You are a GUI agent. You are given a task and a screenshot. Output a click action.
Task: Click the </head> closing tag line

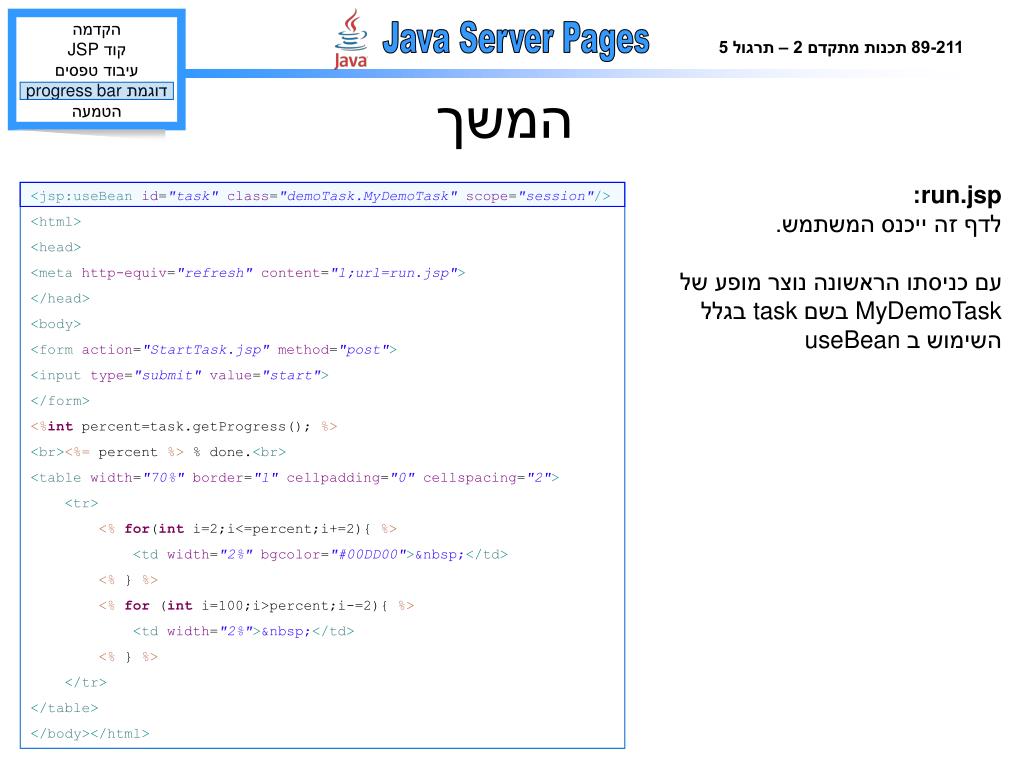60,298
